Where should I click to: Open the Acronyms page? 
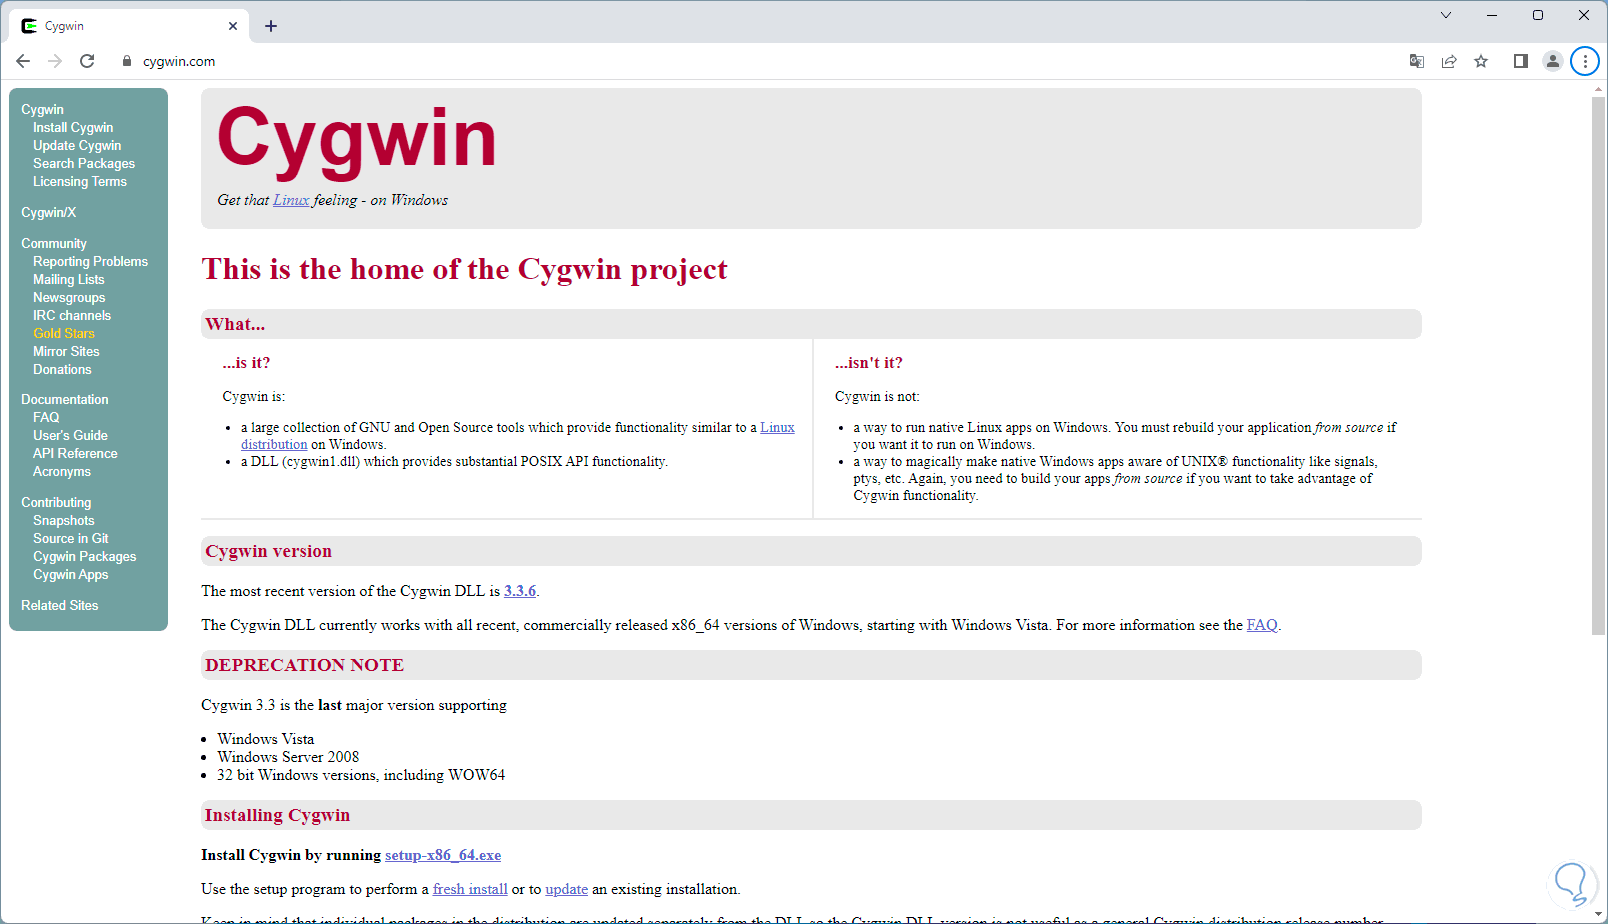pyautogui.click(x=62, y=472)
